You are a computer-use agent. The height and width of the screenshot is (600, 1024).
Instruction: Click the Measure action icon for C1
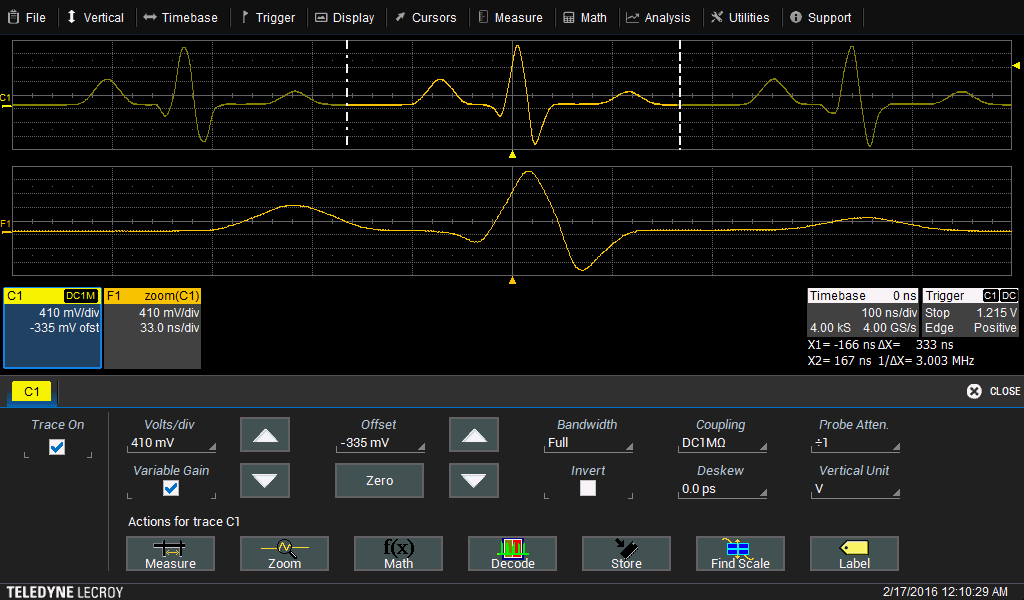pos(170,553)
